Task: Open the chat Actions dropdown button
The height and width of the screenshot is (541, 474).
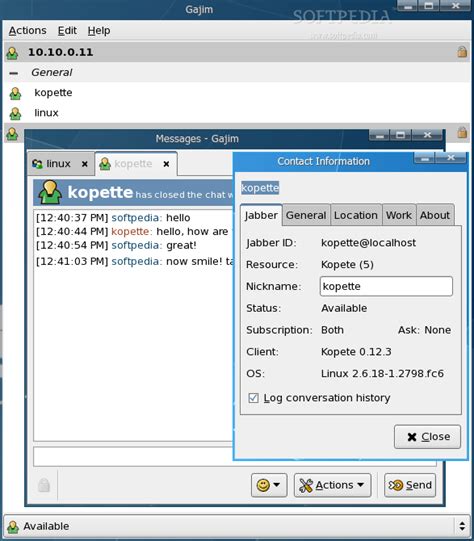Action: coord(333,485)
